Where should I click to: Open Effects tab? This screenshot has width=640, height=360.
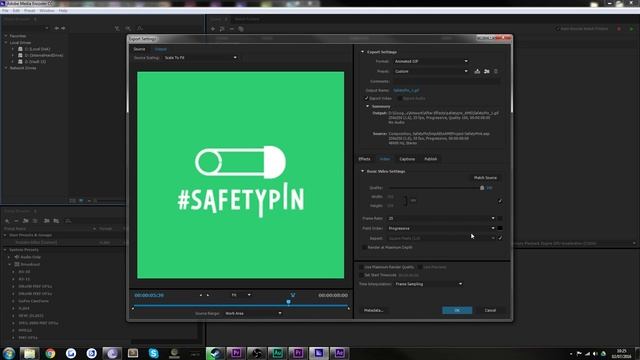tap(364, 159)
